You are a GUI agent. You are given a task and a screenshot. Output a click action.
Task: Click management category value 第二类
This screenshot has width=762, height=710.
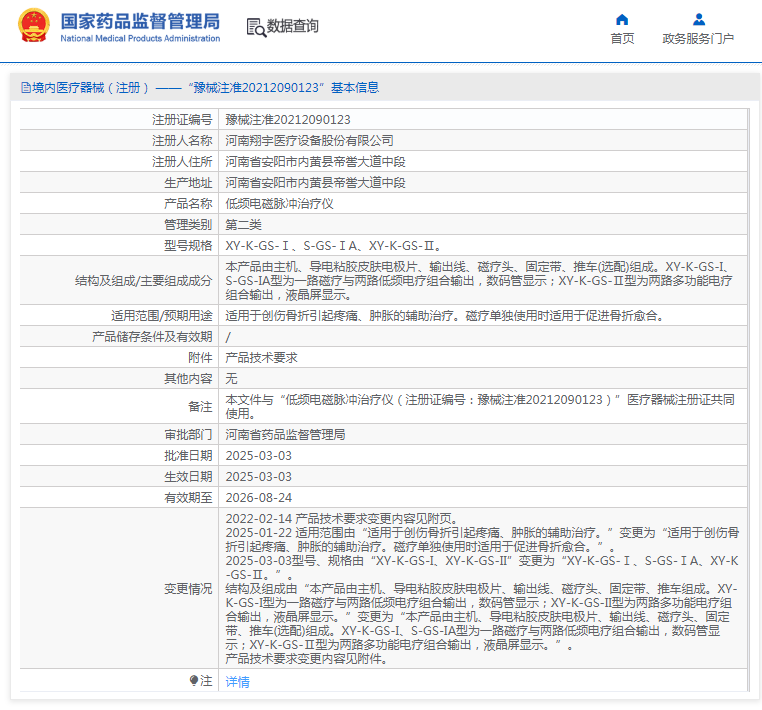point(243,225)
